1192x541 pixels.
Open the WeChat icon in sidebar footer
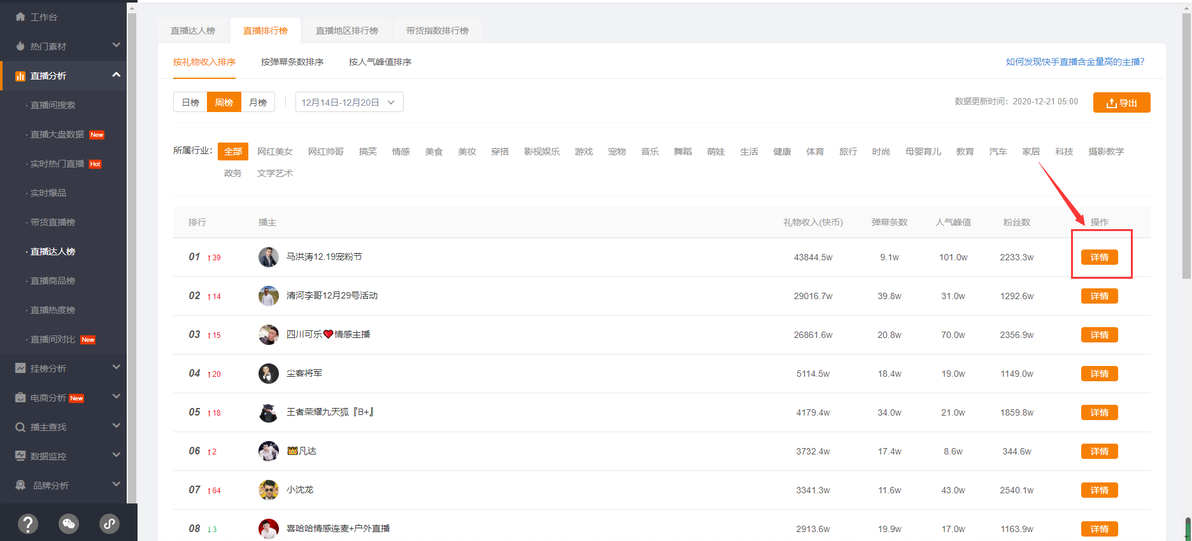69,523
